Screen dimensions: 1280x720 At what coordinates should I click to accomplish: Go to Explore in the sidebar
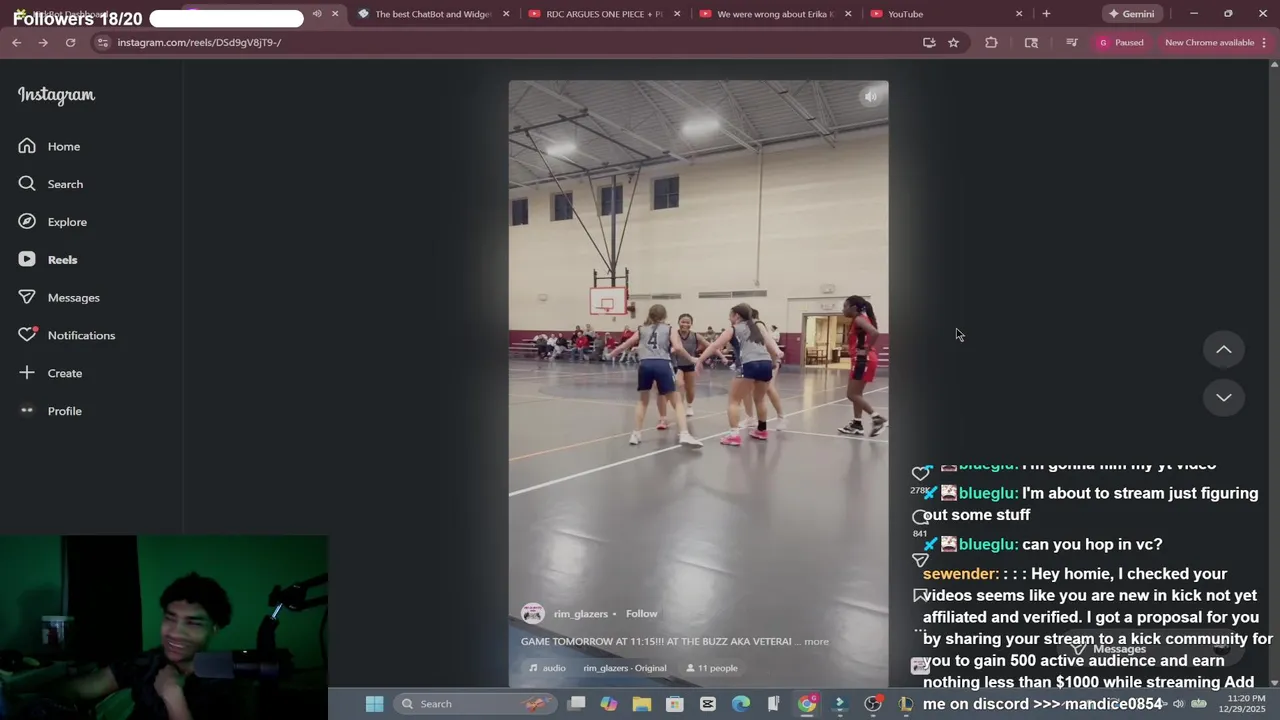pos(53,222)
